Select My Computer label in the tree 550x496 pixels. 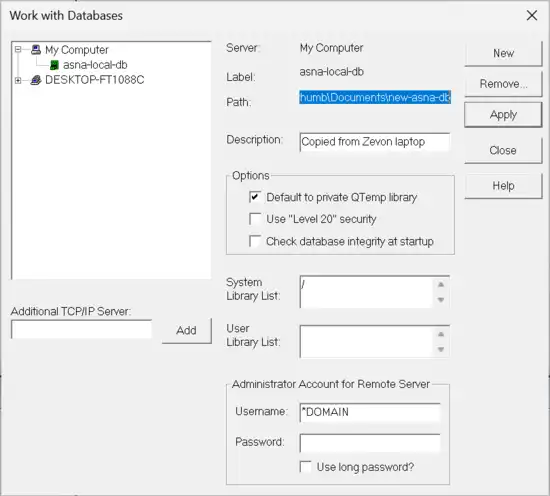click(x=77, y=50)
